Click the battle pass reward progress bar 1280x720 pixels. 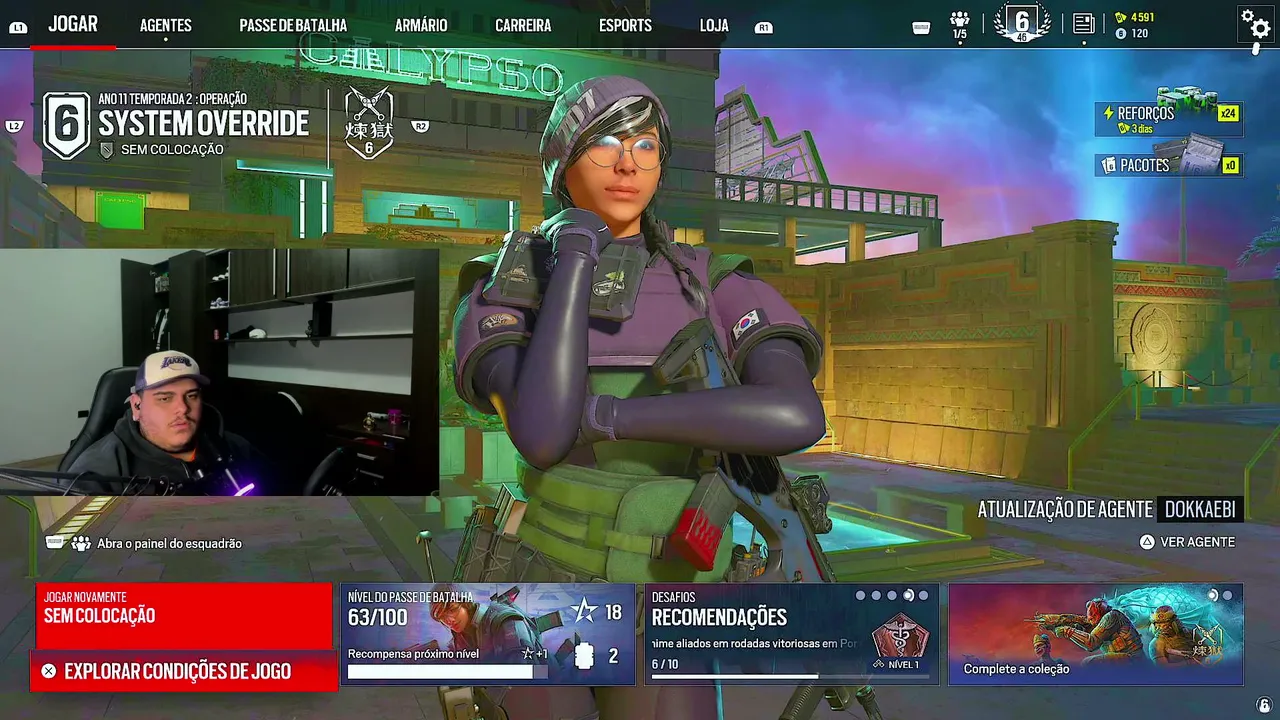pyautogui.click(x=447, y=672)
